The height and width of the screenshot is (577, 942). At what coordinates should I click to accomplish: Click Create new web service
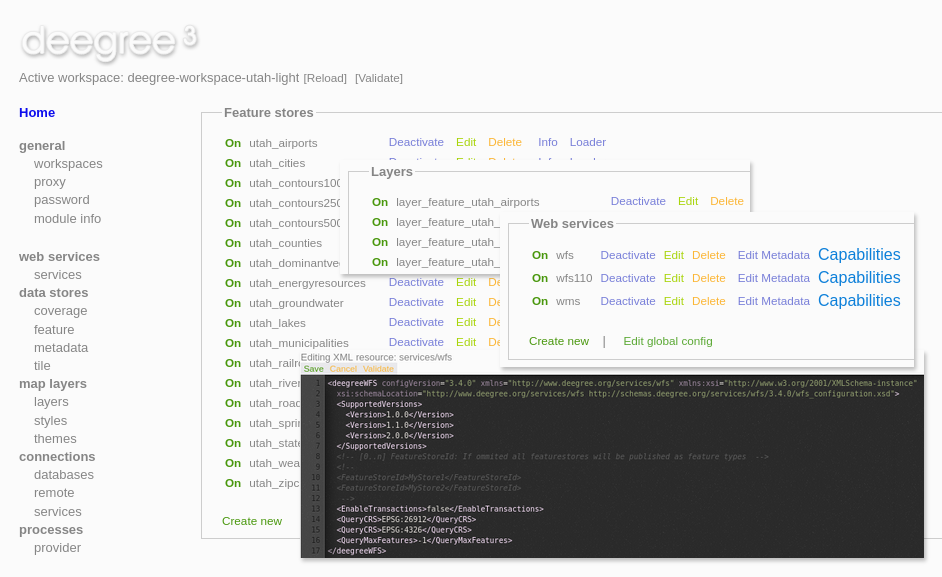coord(559,341)
